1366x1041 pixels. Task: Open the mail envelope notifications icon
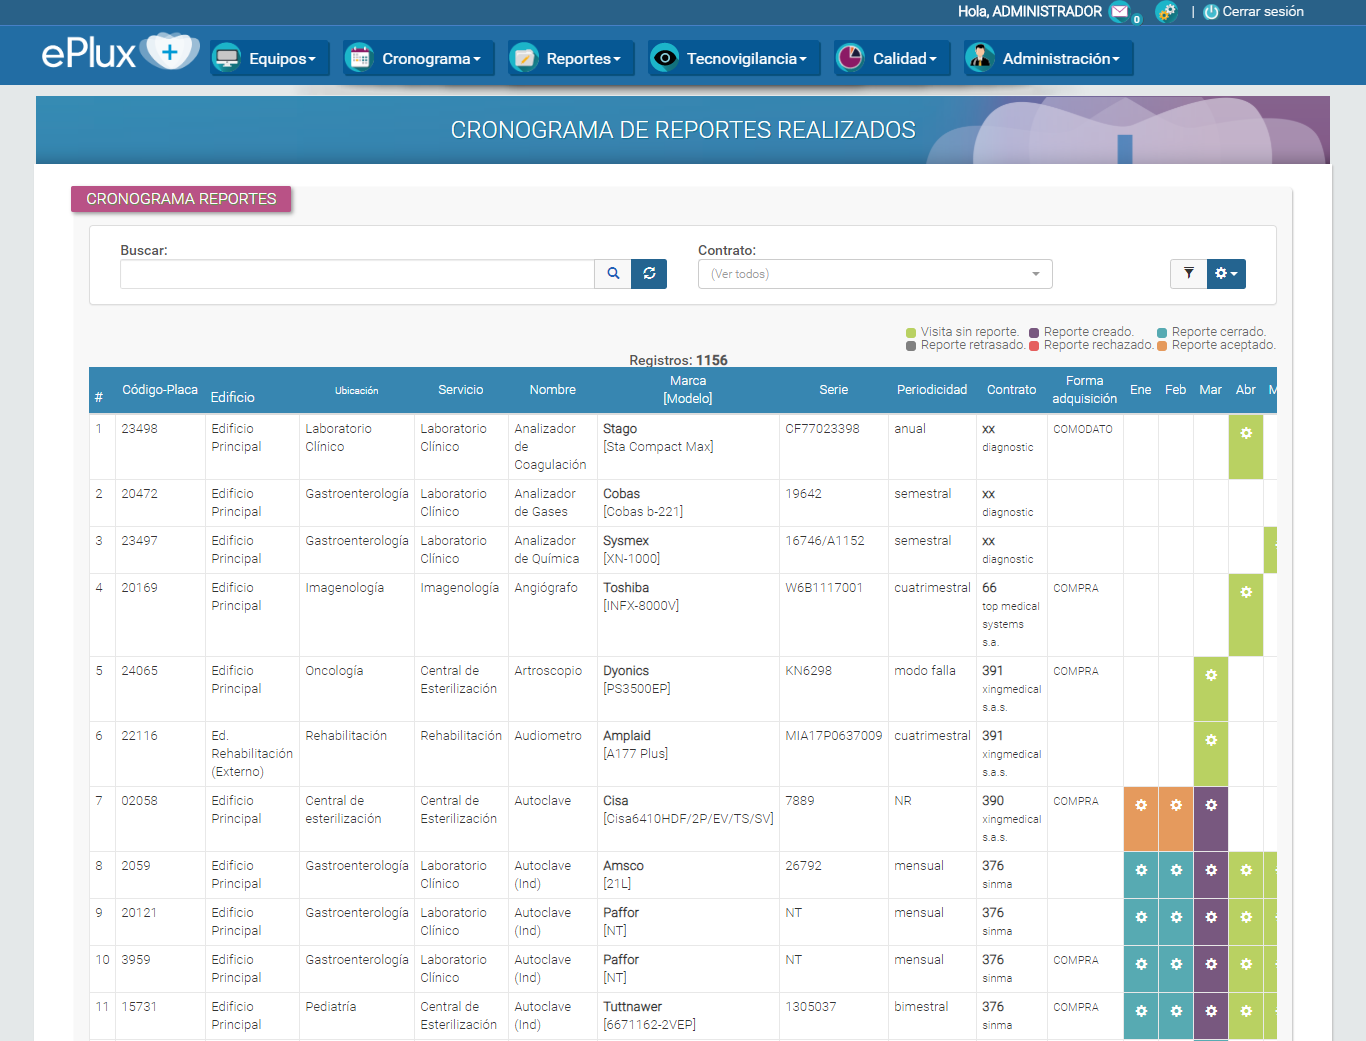pos(1120,12)
